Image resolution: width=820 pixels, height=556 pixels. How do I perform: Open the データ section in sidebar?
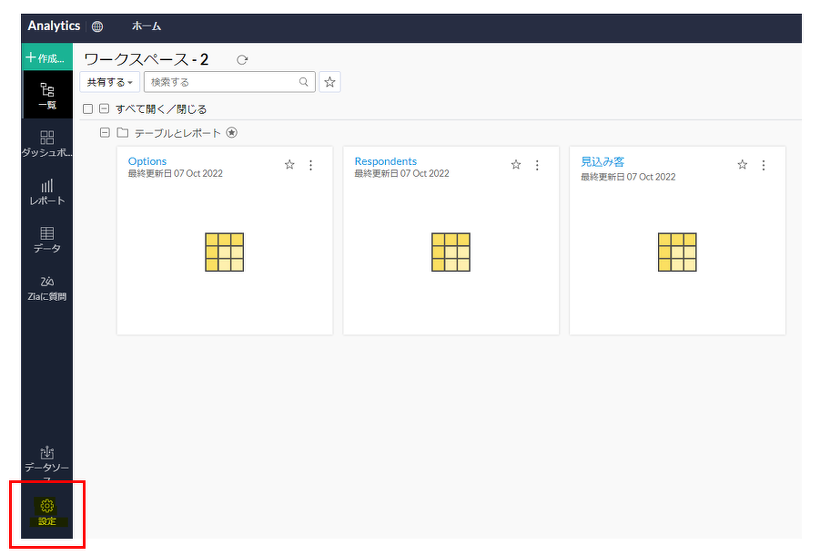47,239
